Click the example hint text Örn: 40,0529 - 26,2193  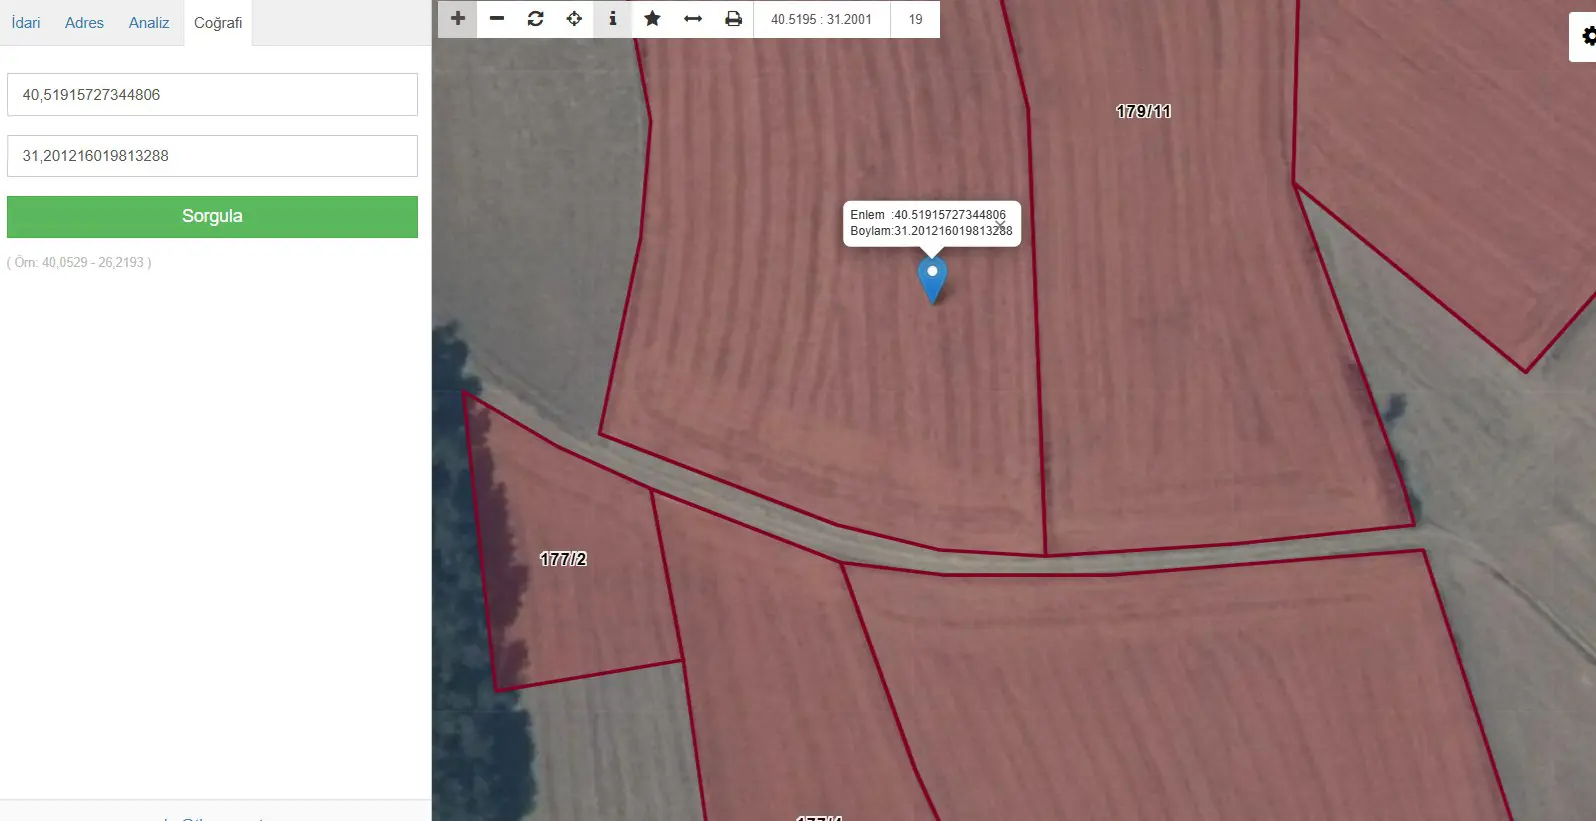(x=79, y=263)
